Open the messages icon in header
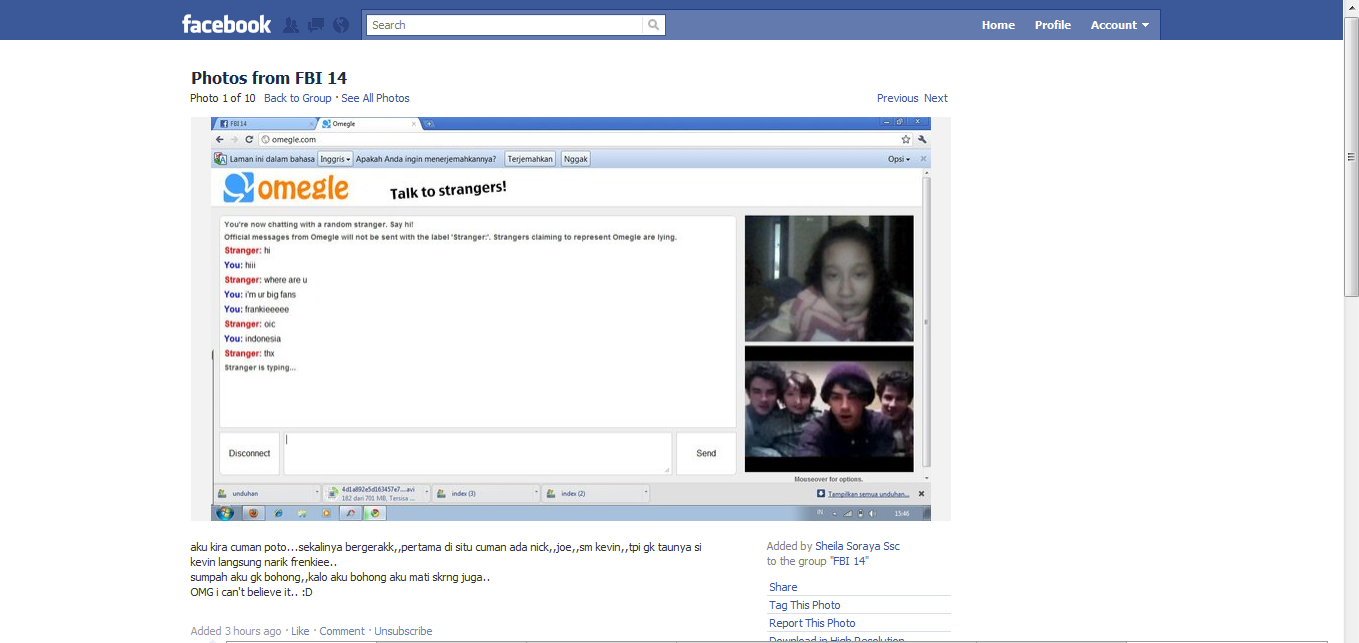 316,25
